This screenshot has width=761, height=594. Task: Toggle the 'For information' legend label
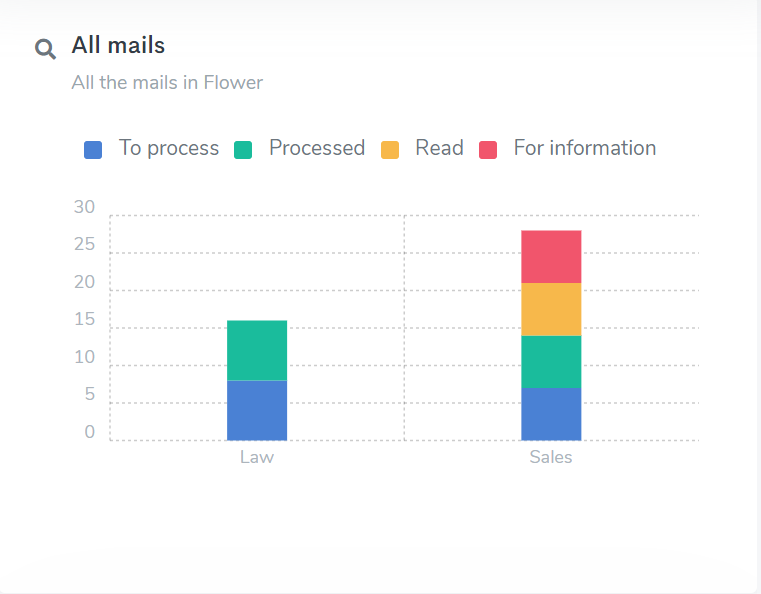coord(584,148)
